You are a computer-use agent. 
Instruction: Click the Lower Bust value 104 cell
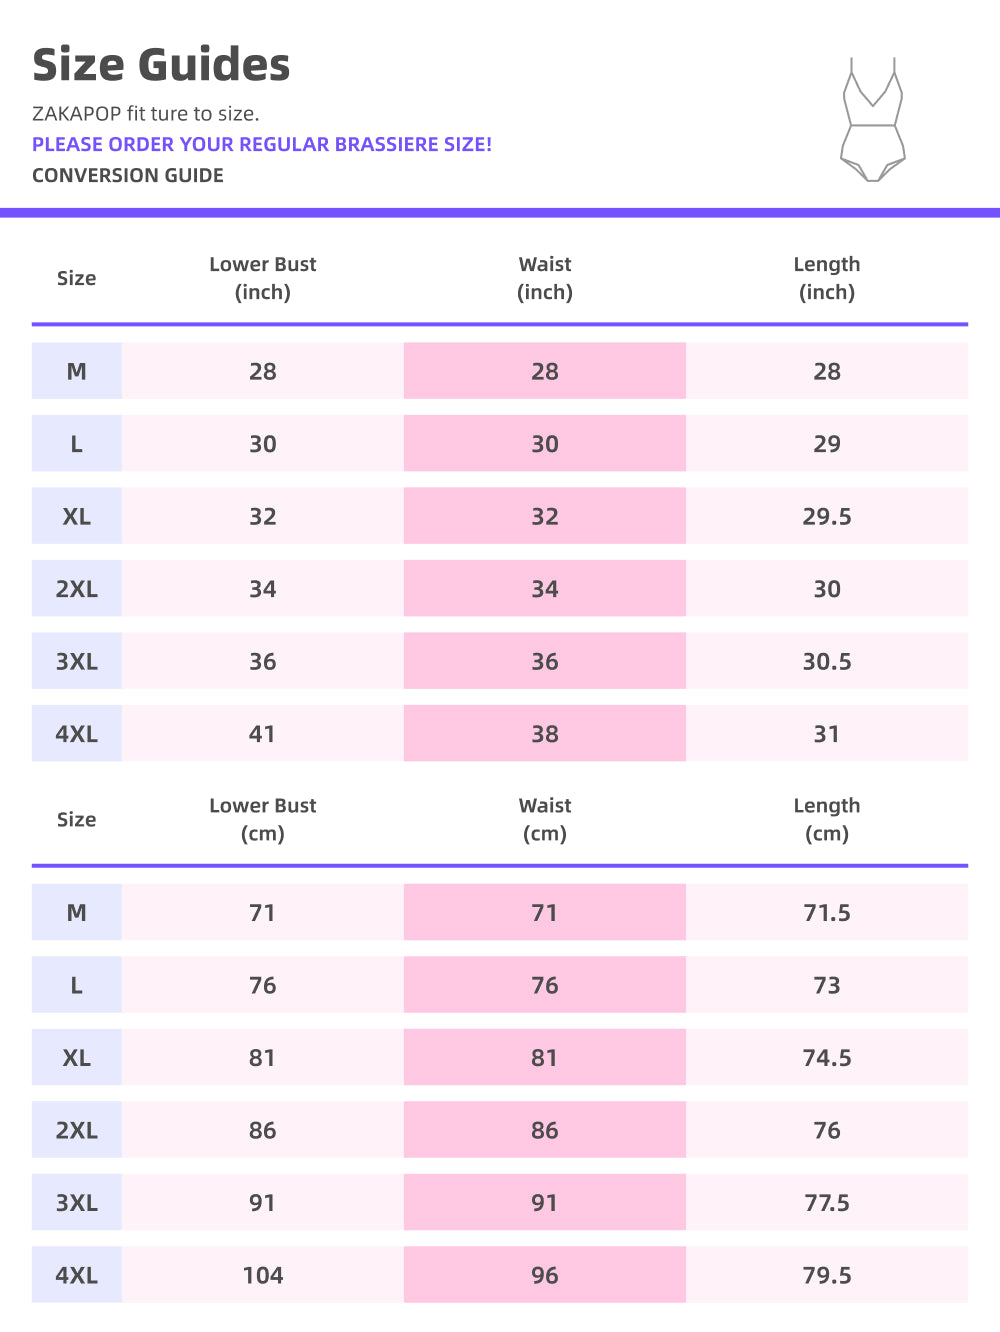[x=263, y=1275]
